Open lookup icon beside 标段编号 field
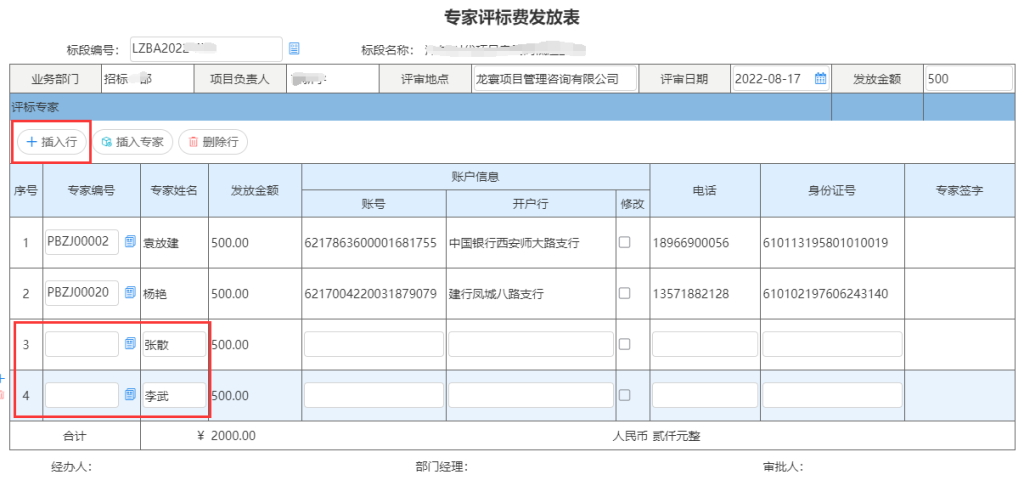1024x486 pixels. [294, 48]
